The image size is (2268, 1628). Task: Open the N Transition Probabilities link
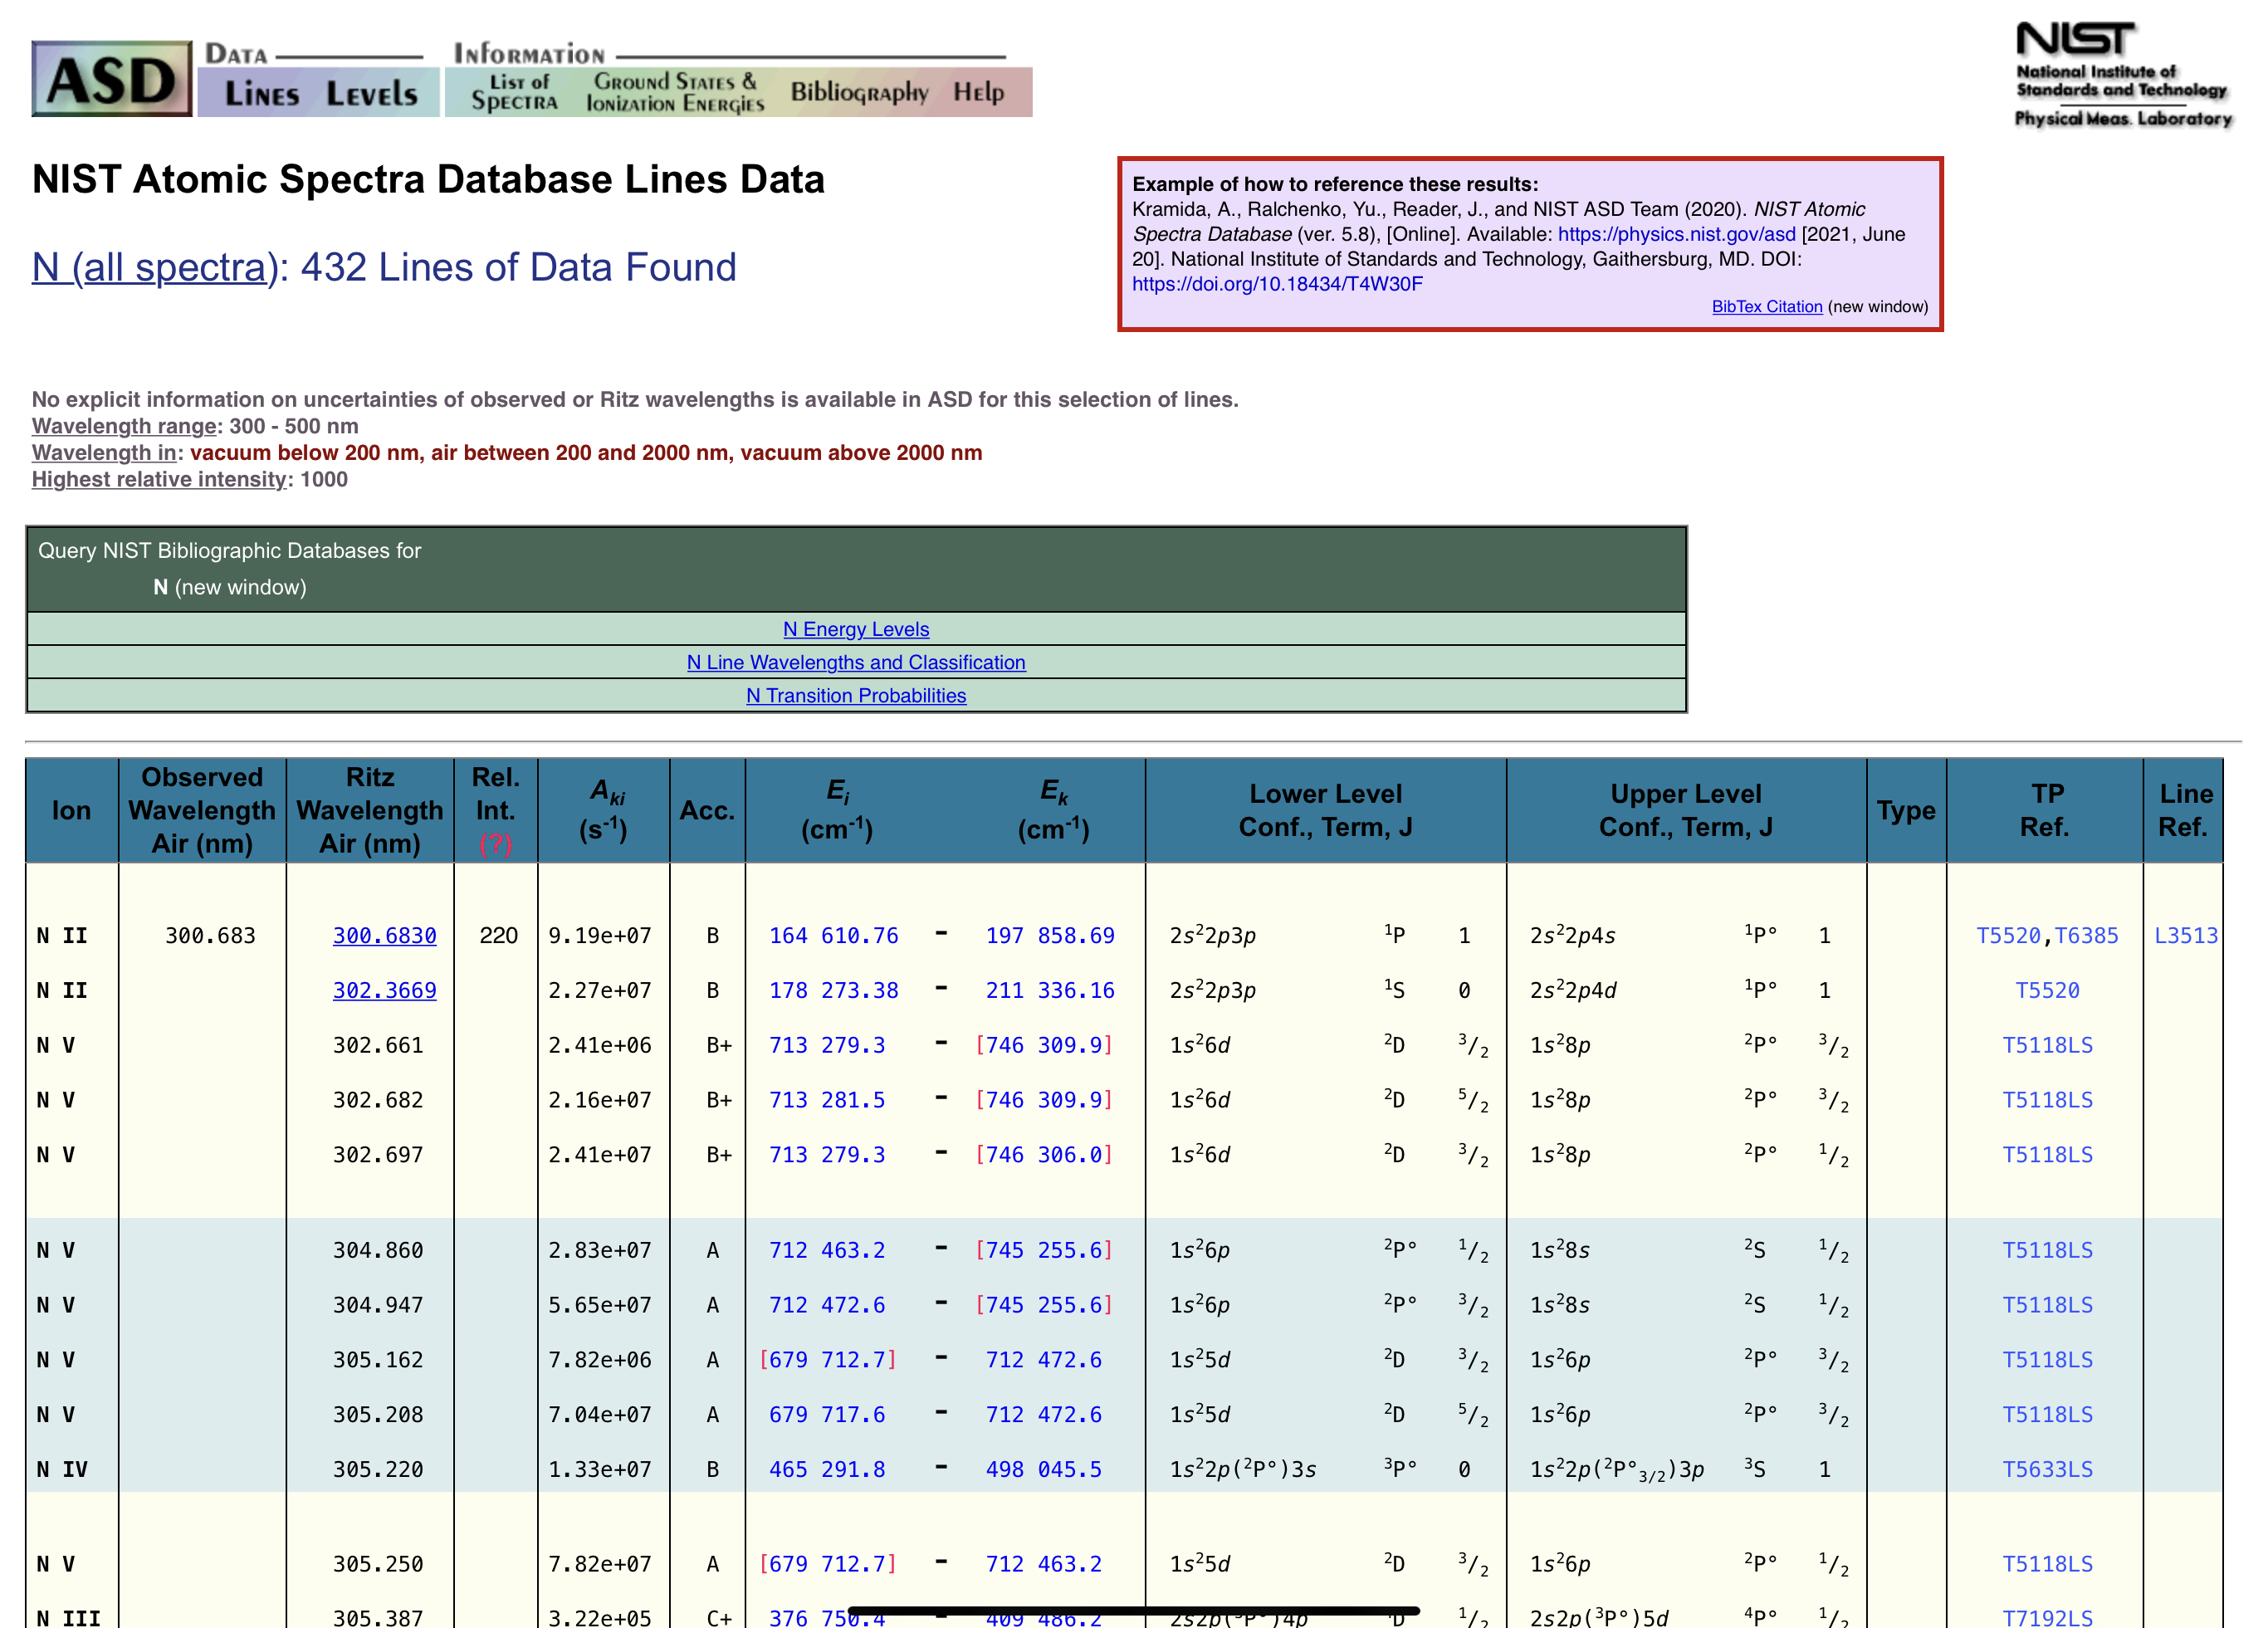[856, 695]
